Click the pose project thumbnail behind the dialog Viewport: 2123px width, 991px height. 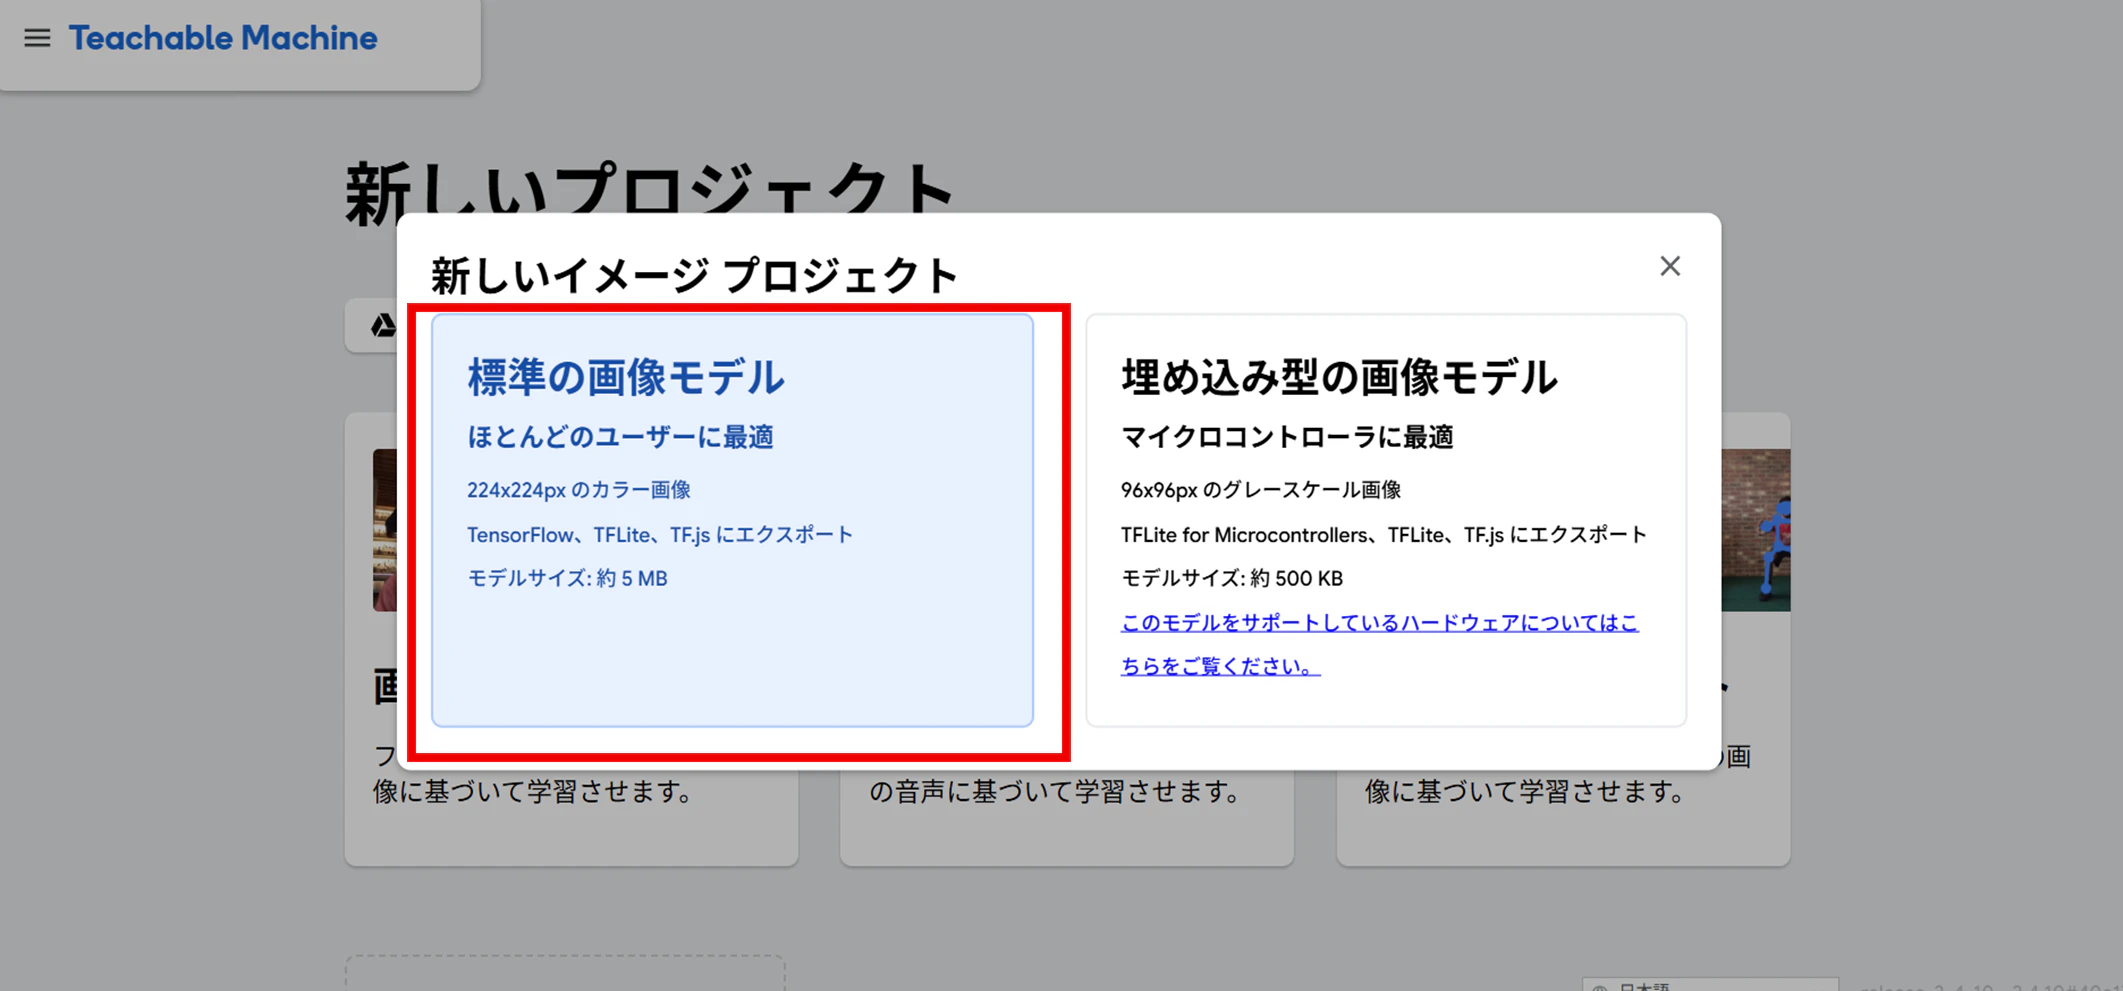pos(1756,530)
